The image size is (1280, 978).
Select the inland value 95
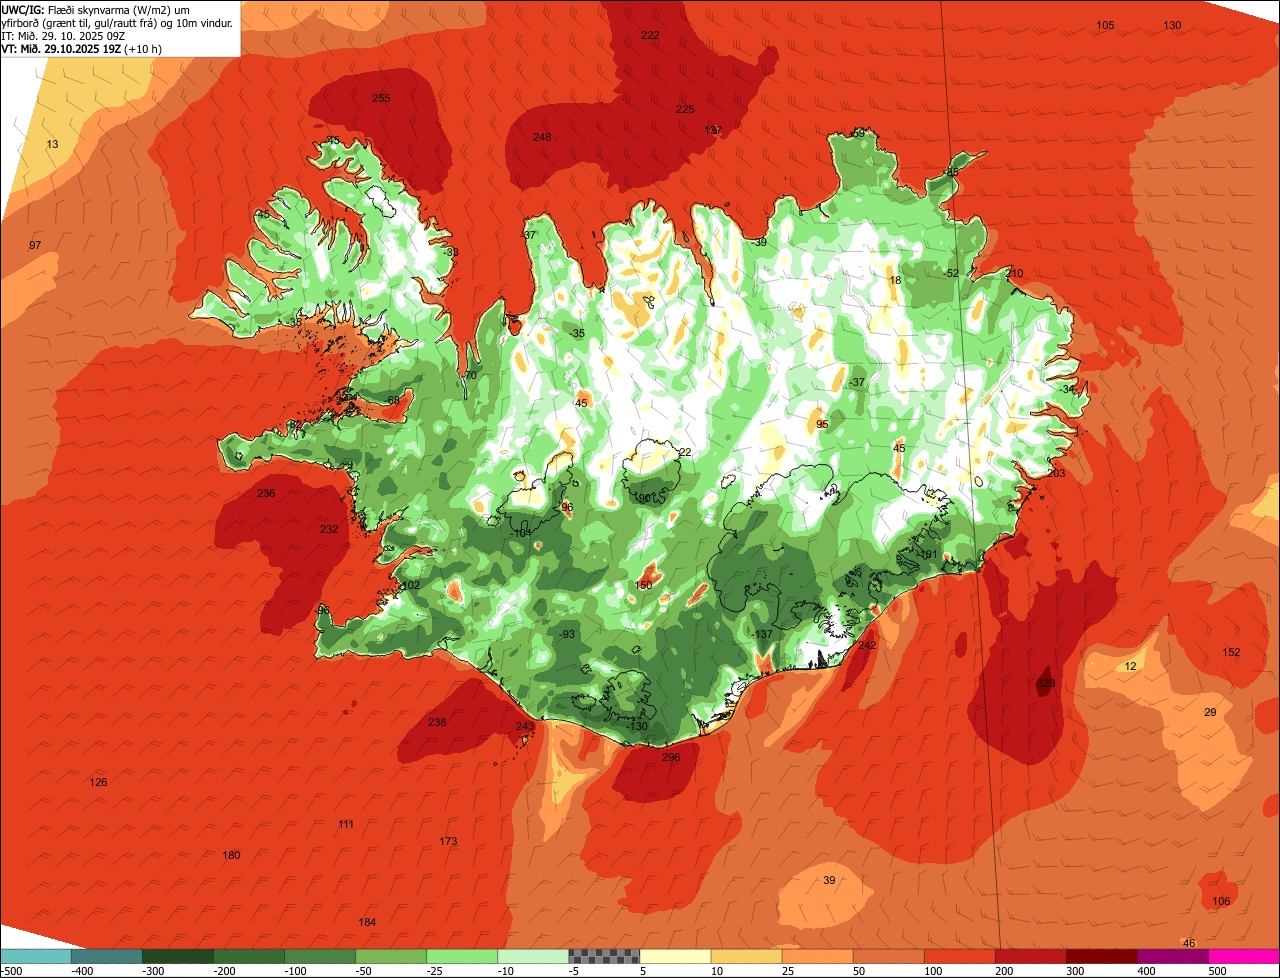pyautogui.click(x=822, y=425)
